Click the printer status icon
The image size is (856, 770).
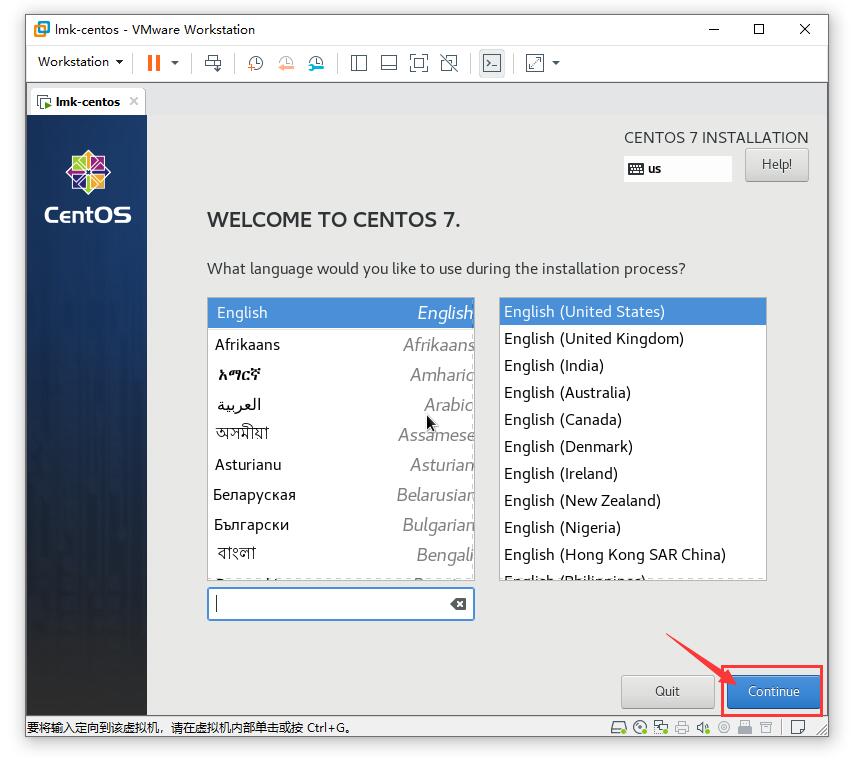[682, 727]
